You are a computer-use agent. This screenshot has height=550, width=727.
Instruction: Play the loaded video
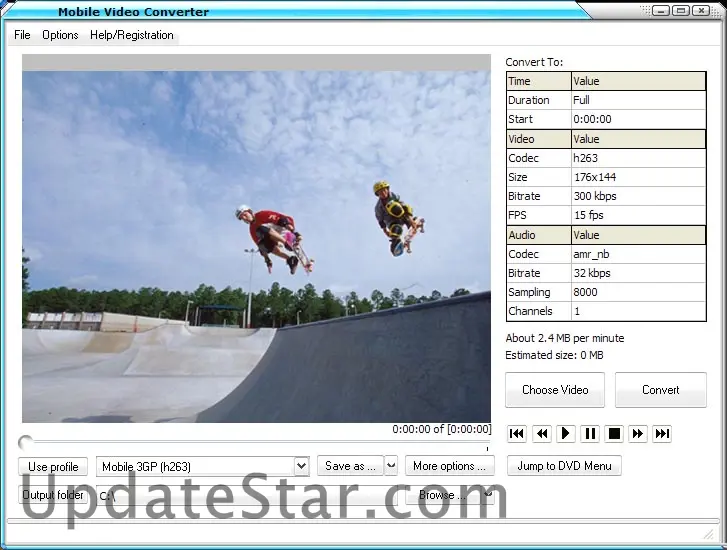pyautogui.click(x=566, y=433)
